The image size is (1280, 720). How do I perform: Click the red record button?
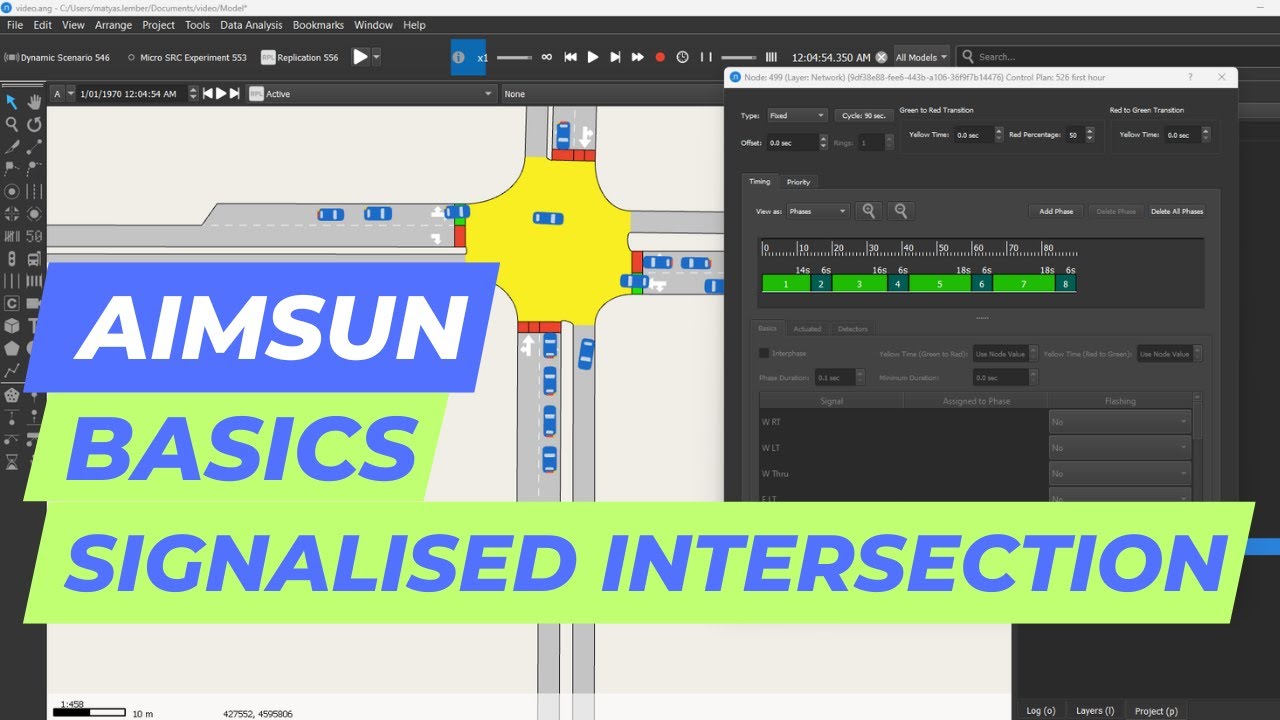tap(660, 57)
